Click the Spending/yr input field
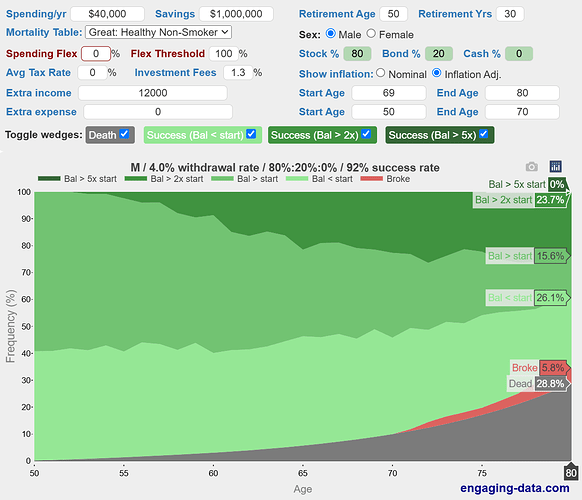This screenshot has height=500, width=582. (x=107, y=14)
